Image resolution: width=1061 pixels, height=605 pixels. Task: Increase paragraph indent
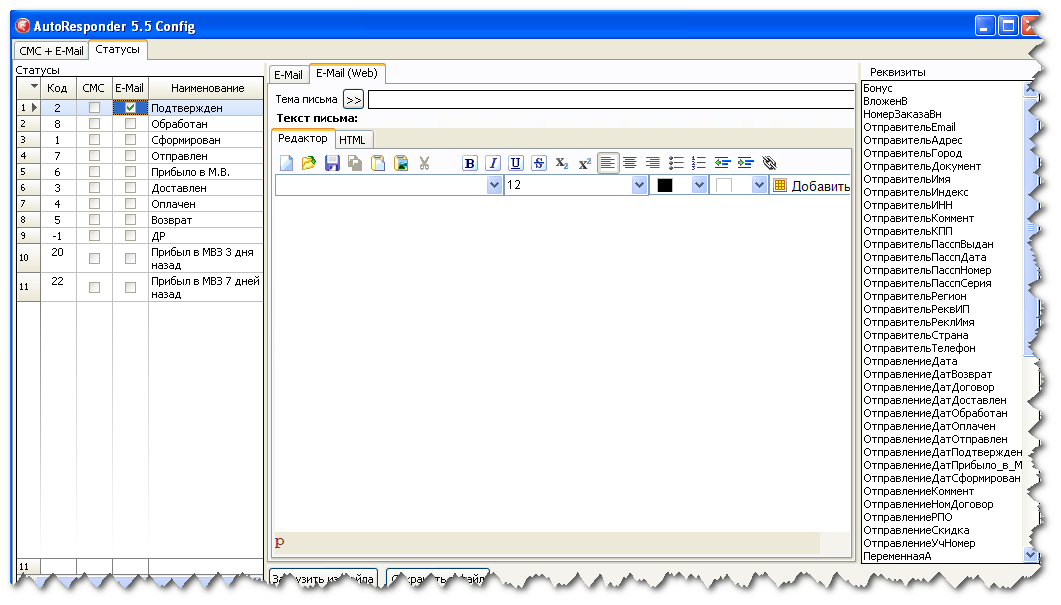pyautogui.click(x=745, y=163)
